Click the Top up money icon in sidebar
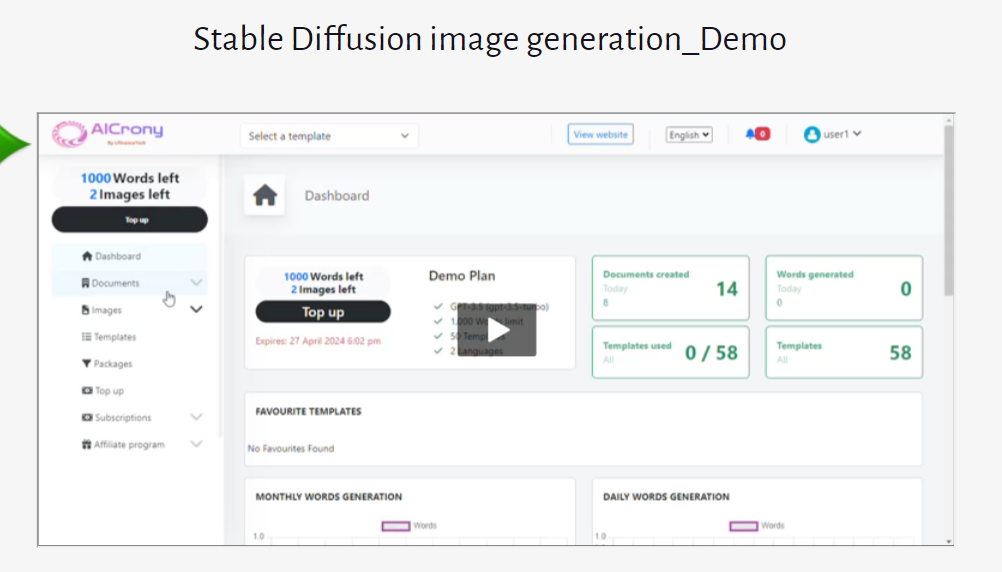Viewport: 1002px width, 572px height. coord(87,390)
